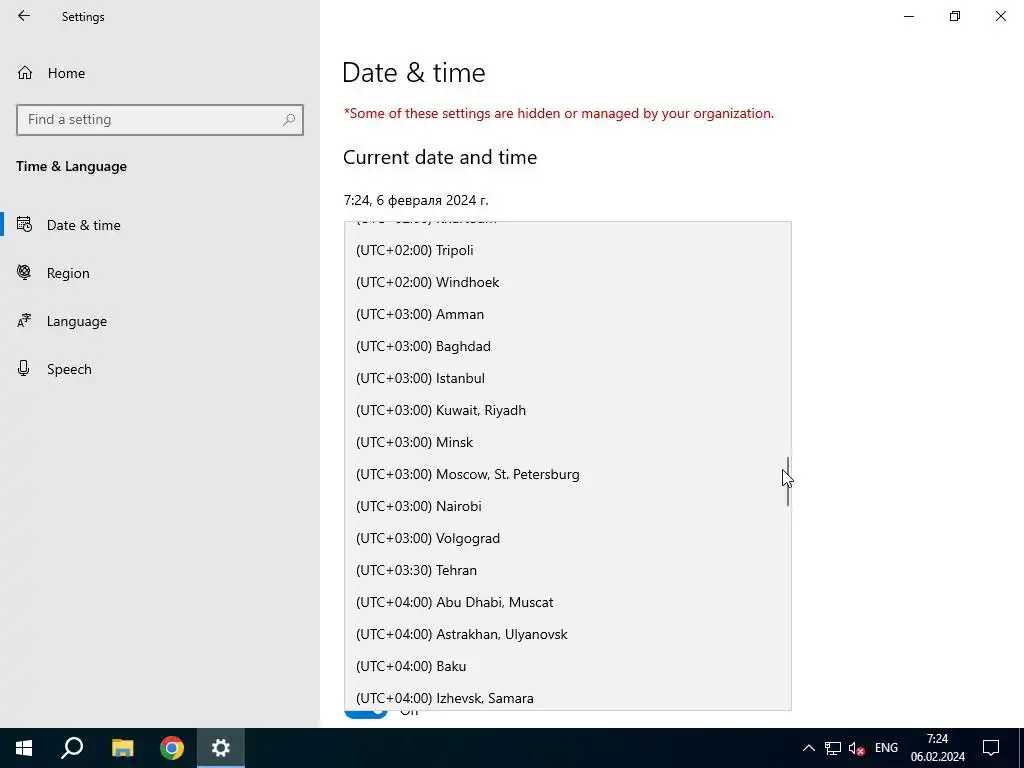
Task: Select (UTC+02:00) Windhoek time zone
Action: click(x=568, y=282)
